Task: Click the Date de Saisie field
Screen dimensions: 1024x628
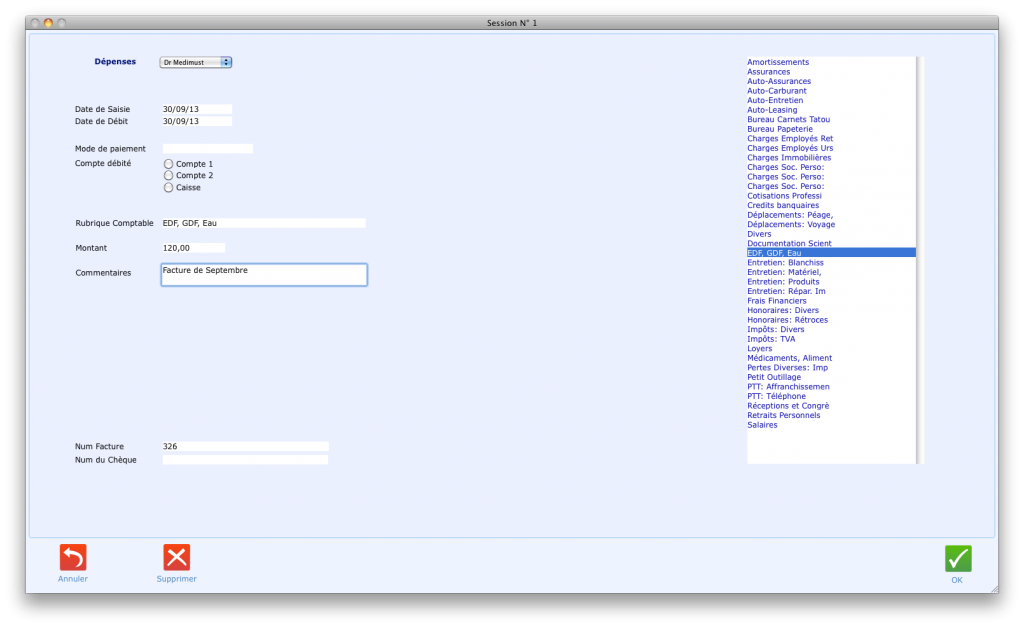Action: (x=197, y=109)
